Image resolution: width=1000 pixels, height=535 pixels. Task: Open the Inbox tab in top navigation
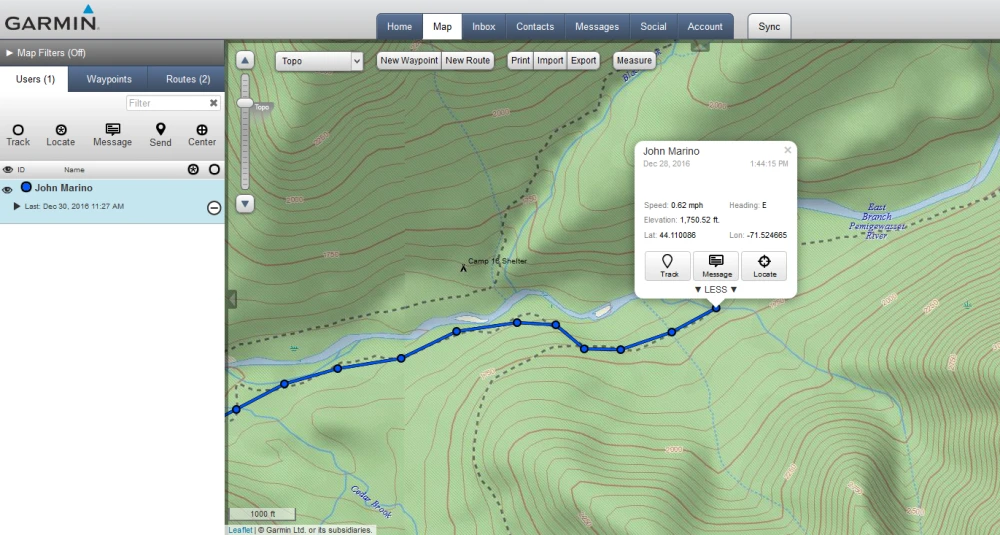point(484,27)
